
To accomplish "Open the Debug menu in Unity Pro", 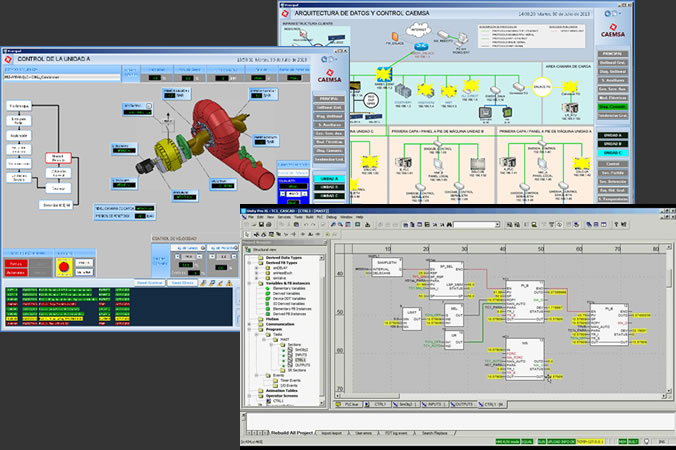I will click(331, 217).
